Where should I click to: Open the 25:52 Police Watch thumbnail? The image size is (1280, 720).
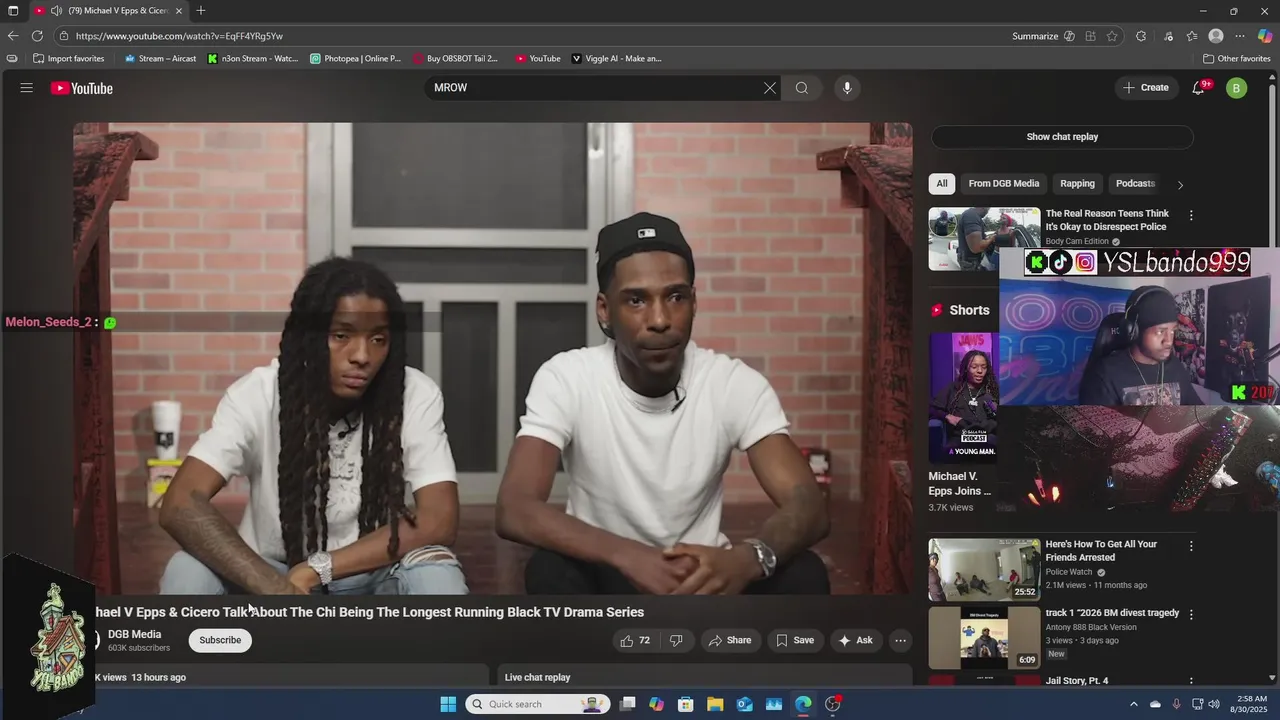point(984,569)
